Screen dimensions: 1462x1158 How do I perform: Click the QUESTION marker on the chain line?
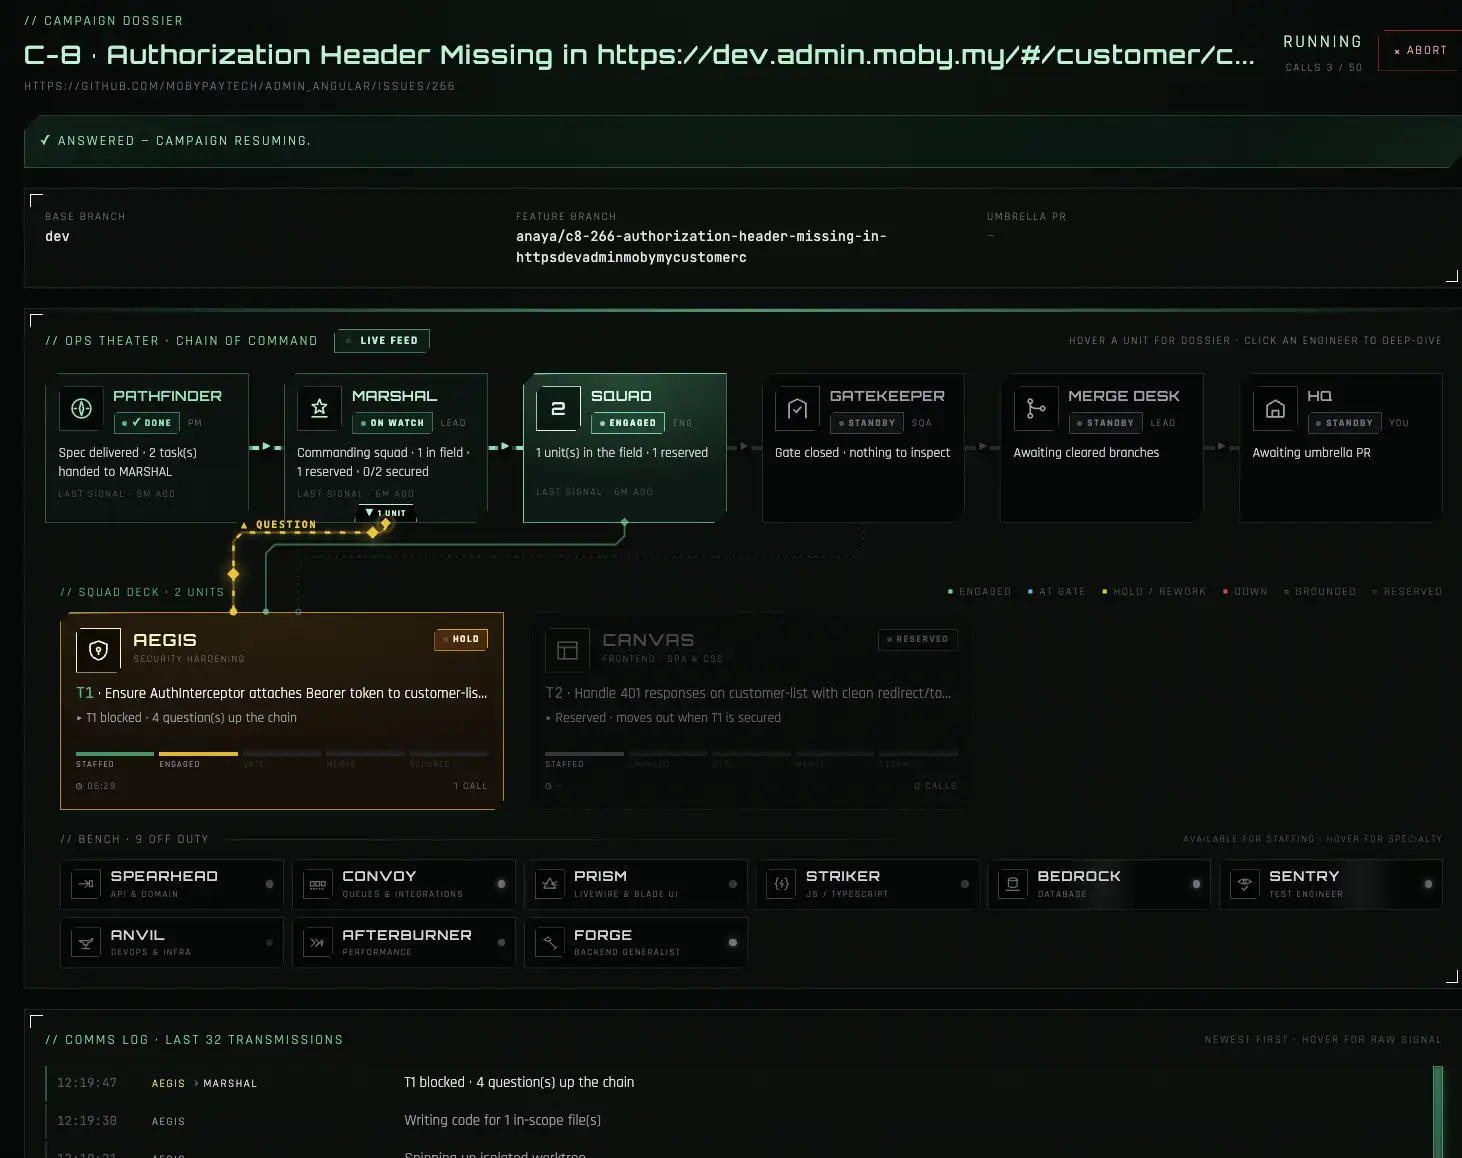tap(280, 524)
